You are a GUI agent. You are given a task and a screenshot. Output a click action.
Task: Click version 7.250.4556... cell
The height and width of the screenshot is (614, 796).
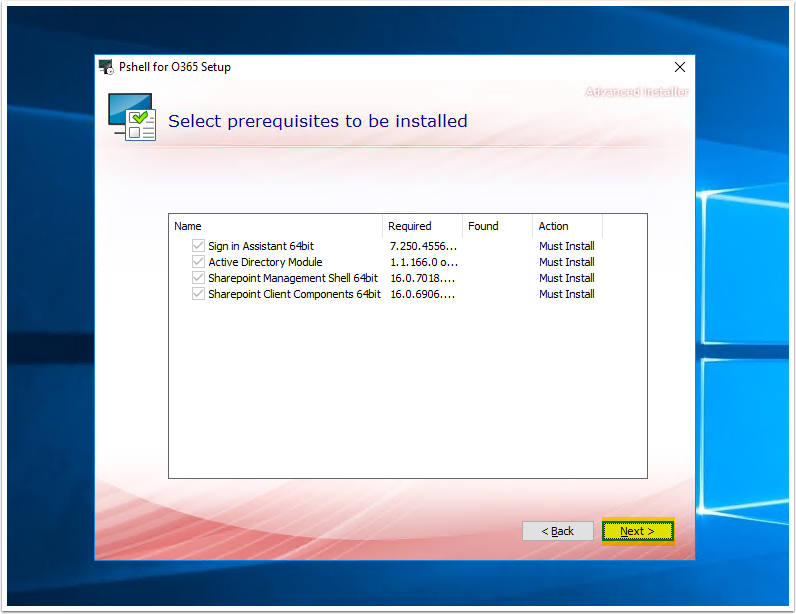[423, 246]
